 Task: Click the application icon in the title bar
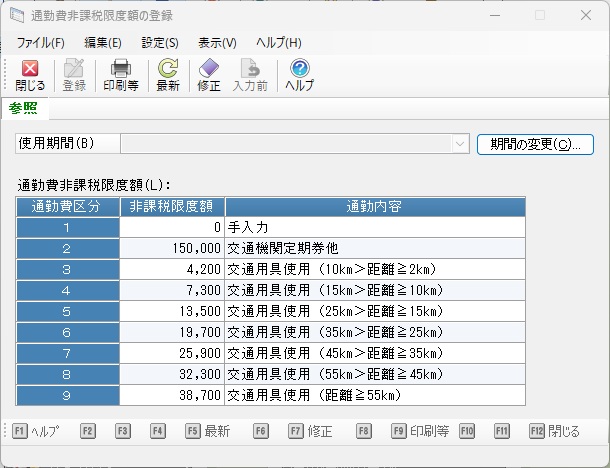point(17,15)
